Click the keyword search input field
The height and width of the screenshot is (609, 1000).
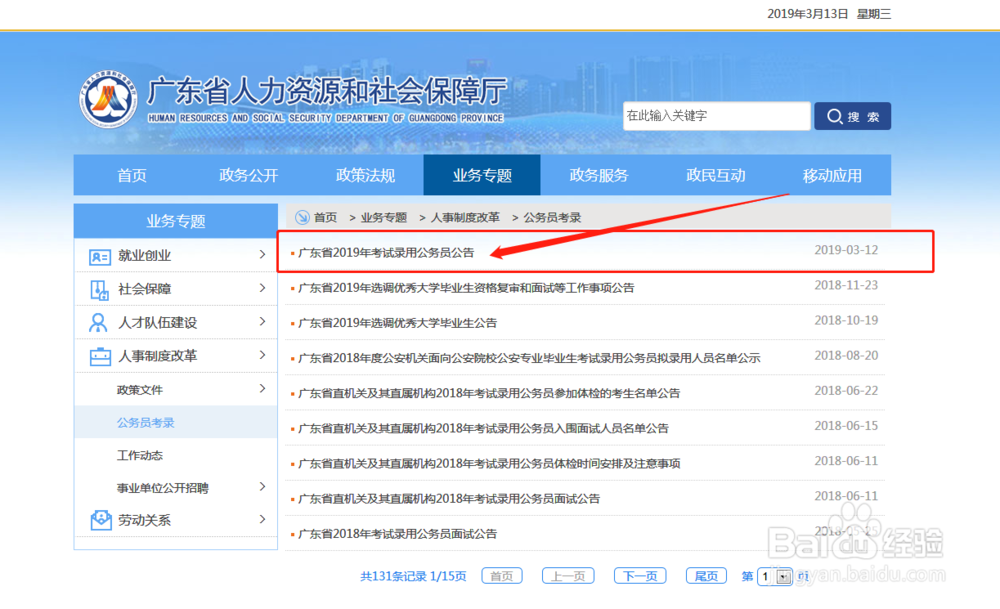click(716, 116)
